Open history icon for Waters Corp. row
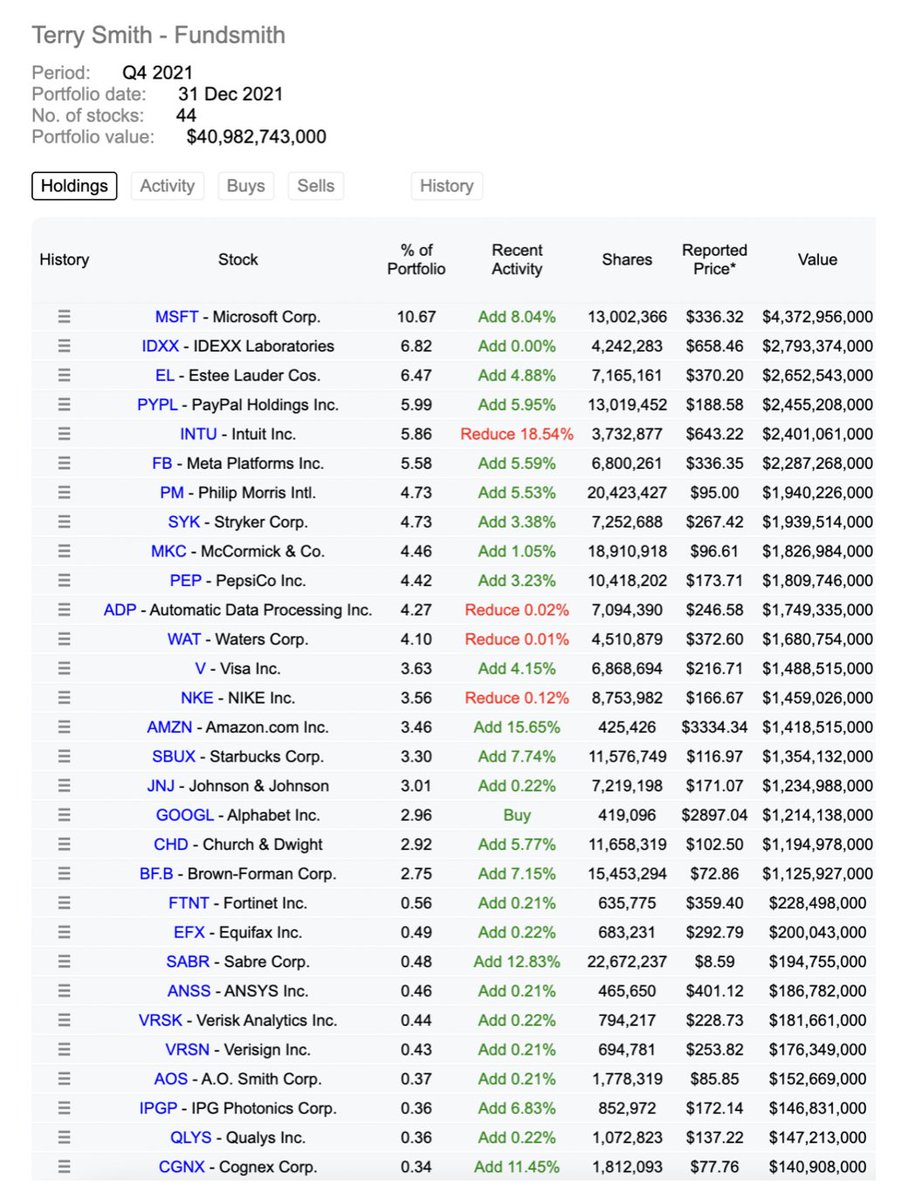922x1200 pixels. pos(64,640)
